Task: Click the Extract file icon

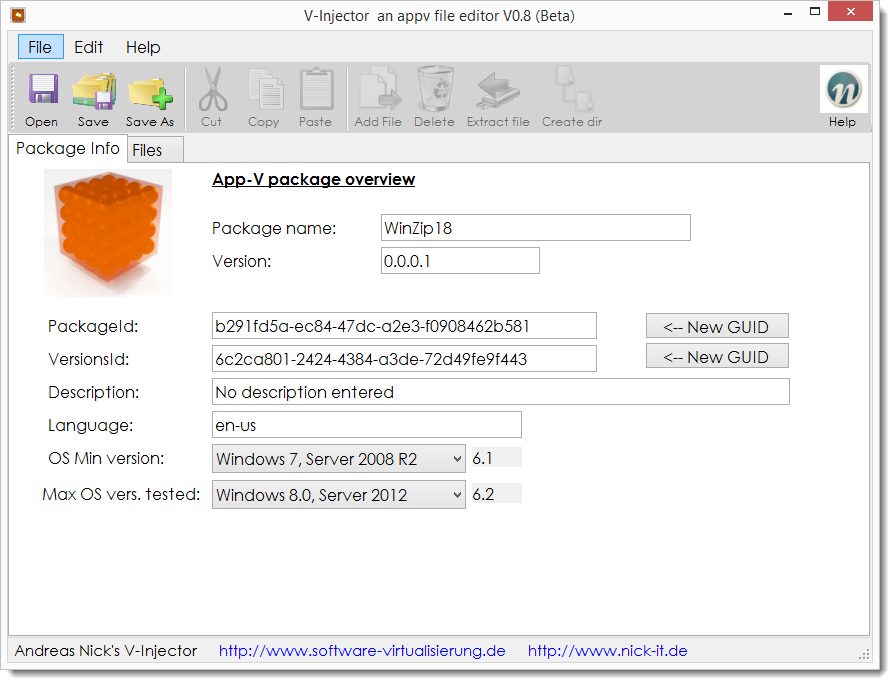Action: (x=498, y=90)
